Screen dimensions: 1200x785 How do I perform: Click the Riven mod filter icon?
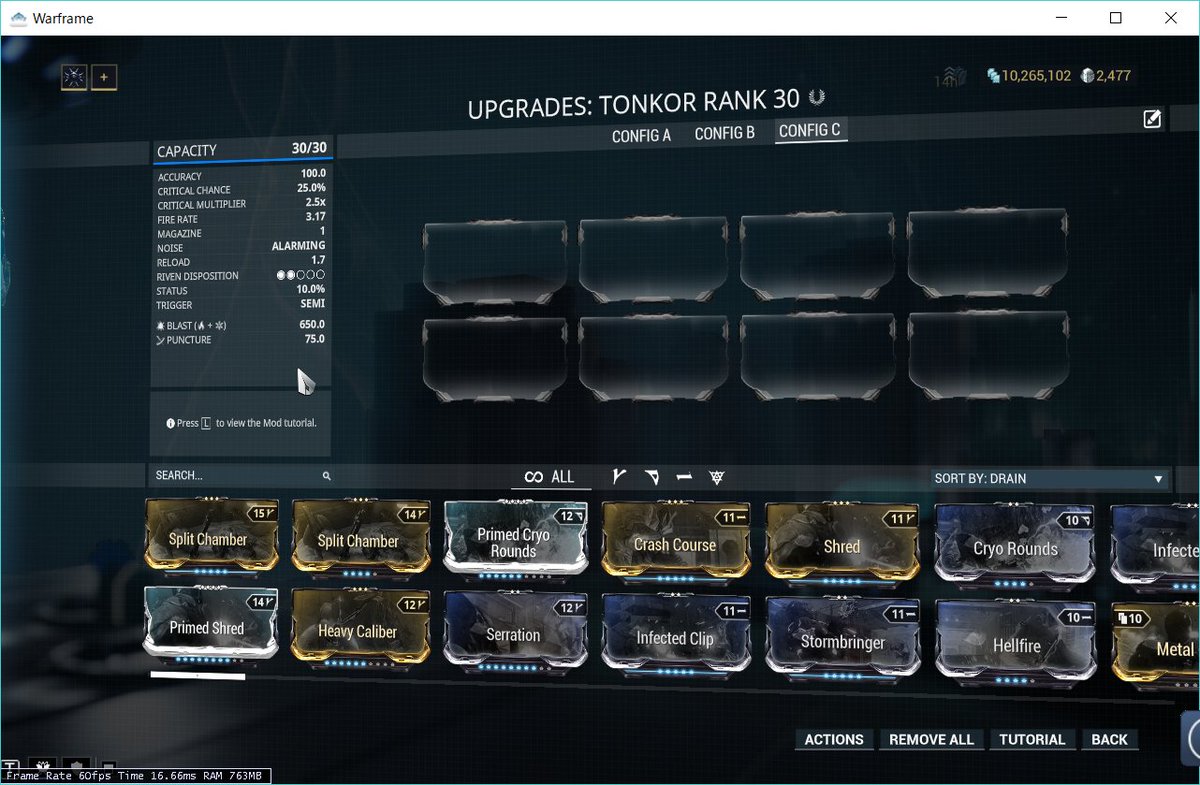pyautogui.click(x=716, y=477)
